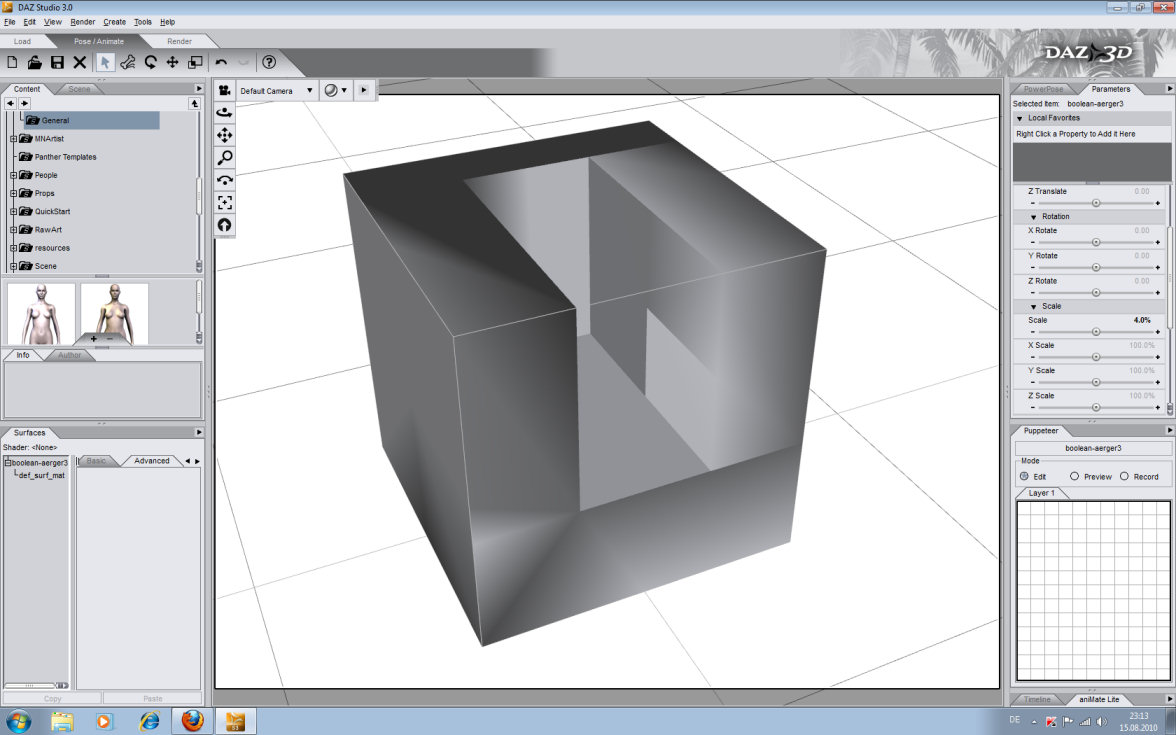The image size is (1176, 735).
Task: Click the Copy button in Surfaces
Action: [52, 698]
